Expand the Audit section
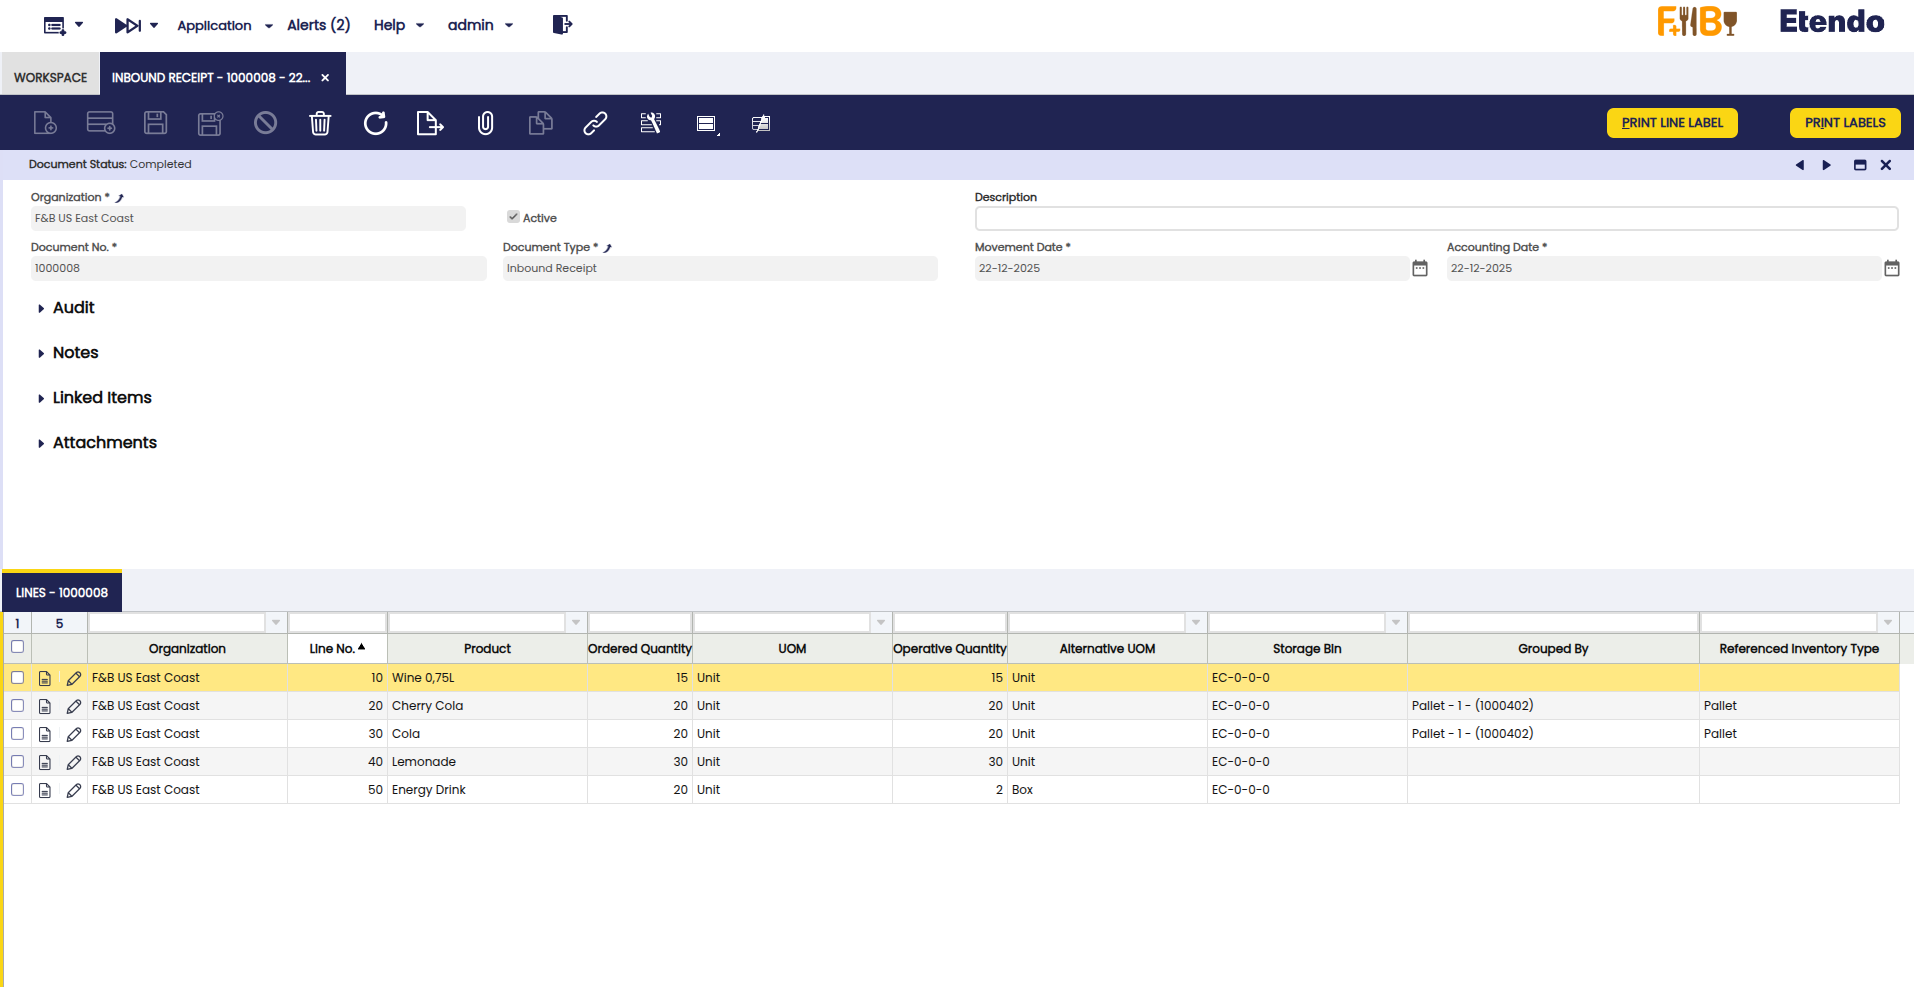This screenshot has width=1914, height=987. (73, 308)
